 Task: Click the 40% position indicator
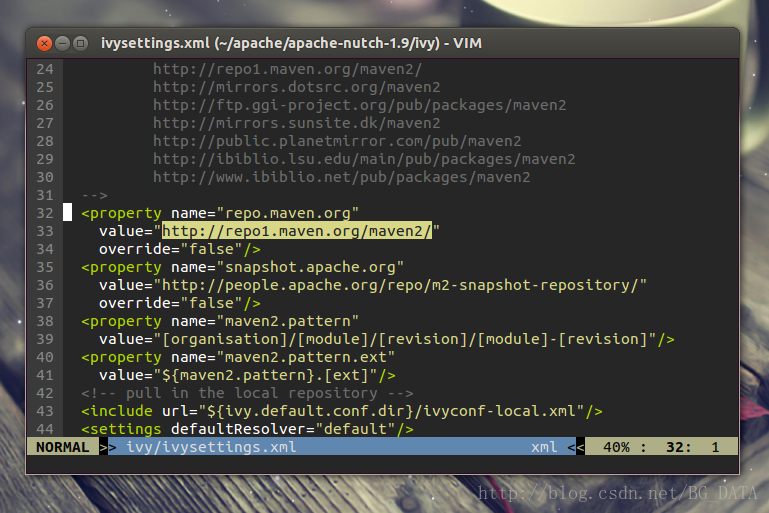pos(616,447)
